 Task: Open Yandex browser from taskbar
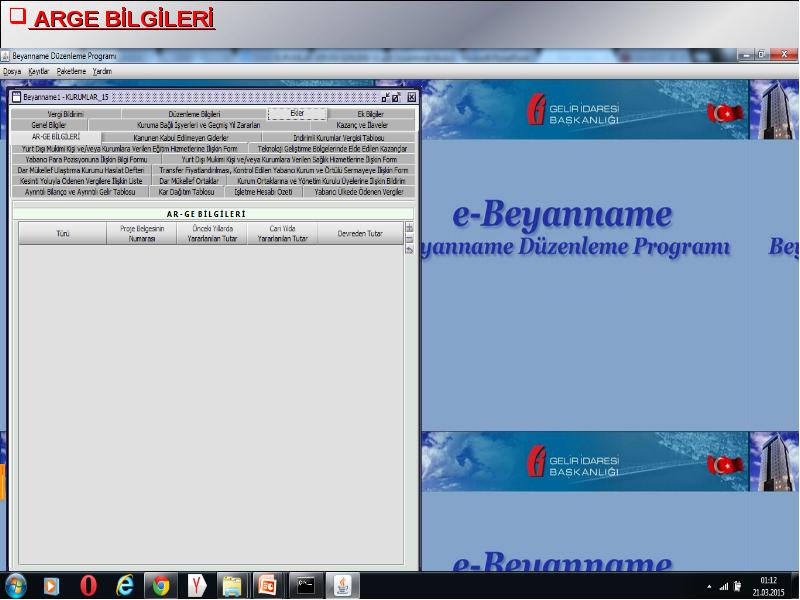tap(196, 586)
